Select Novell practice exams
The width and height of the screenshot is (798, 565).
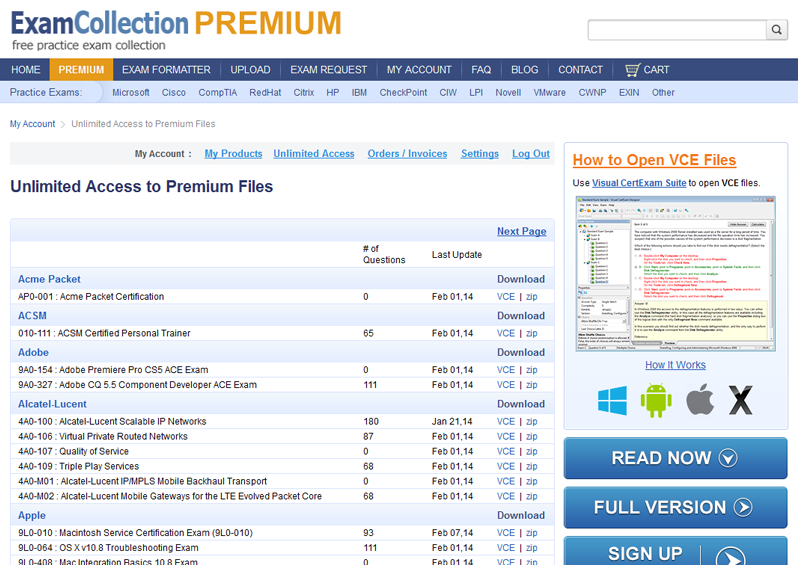pos(508,93)
